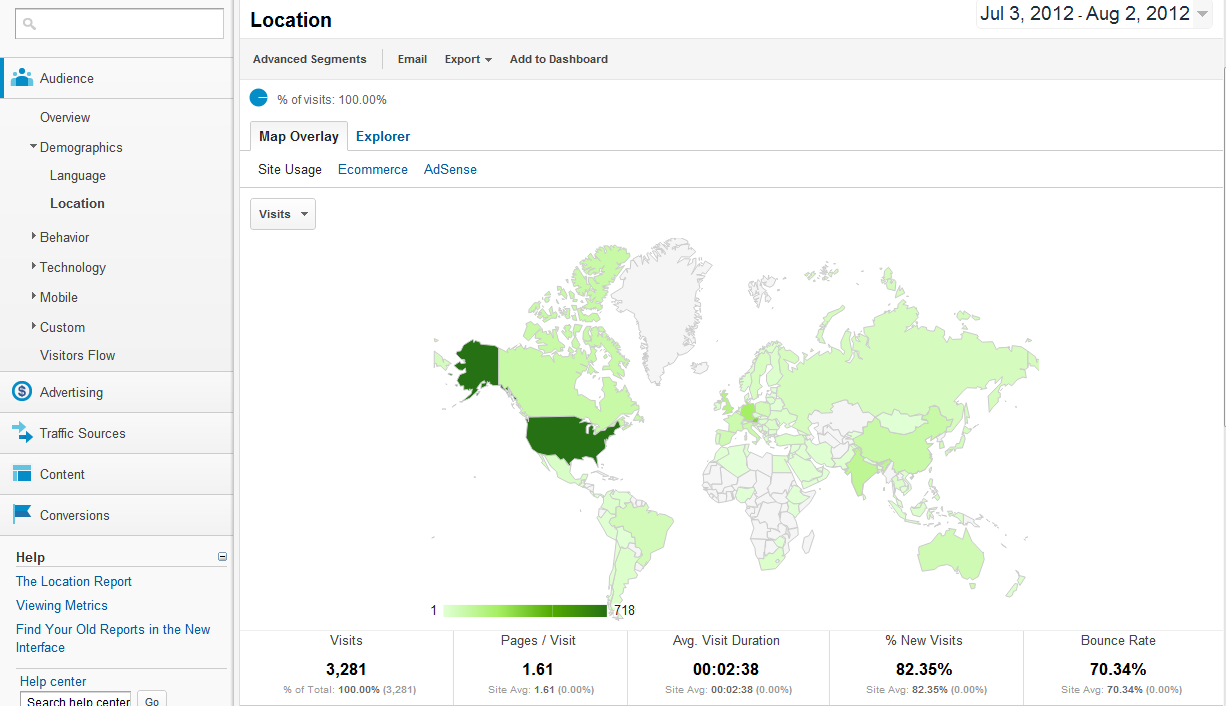Open the Visits metric dropdown

[x=283, y=214]
